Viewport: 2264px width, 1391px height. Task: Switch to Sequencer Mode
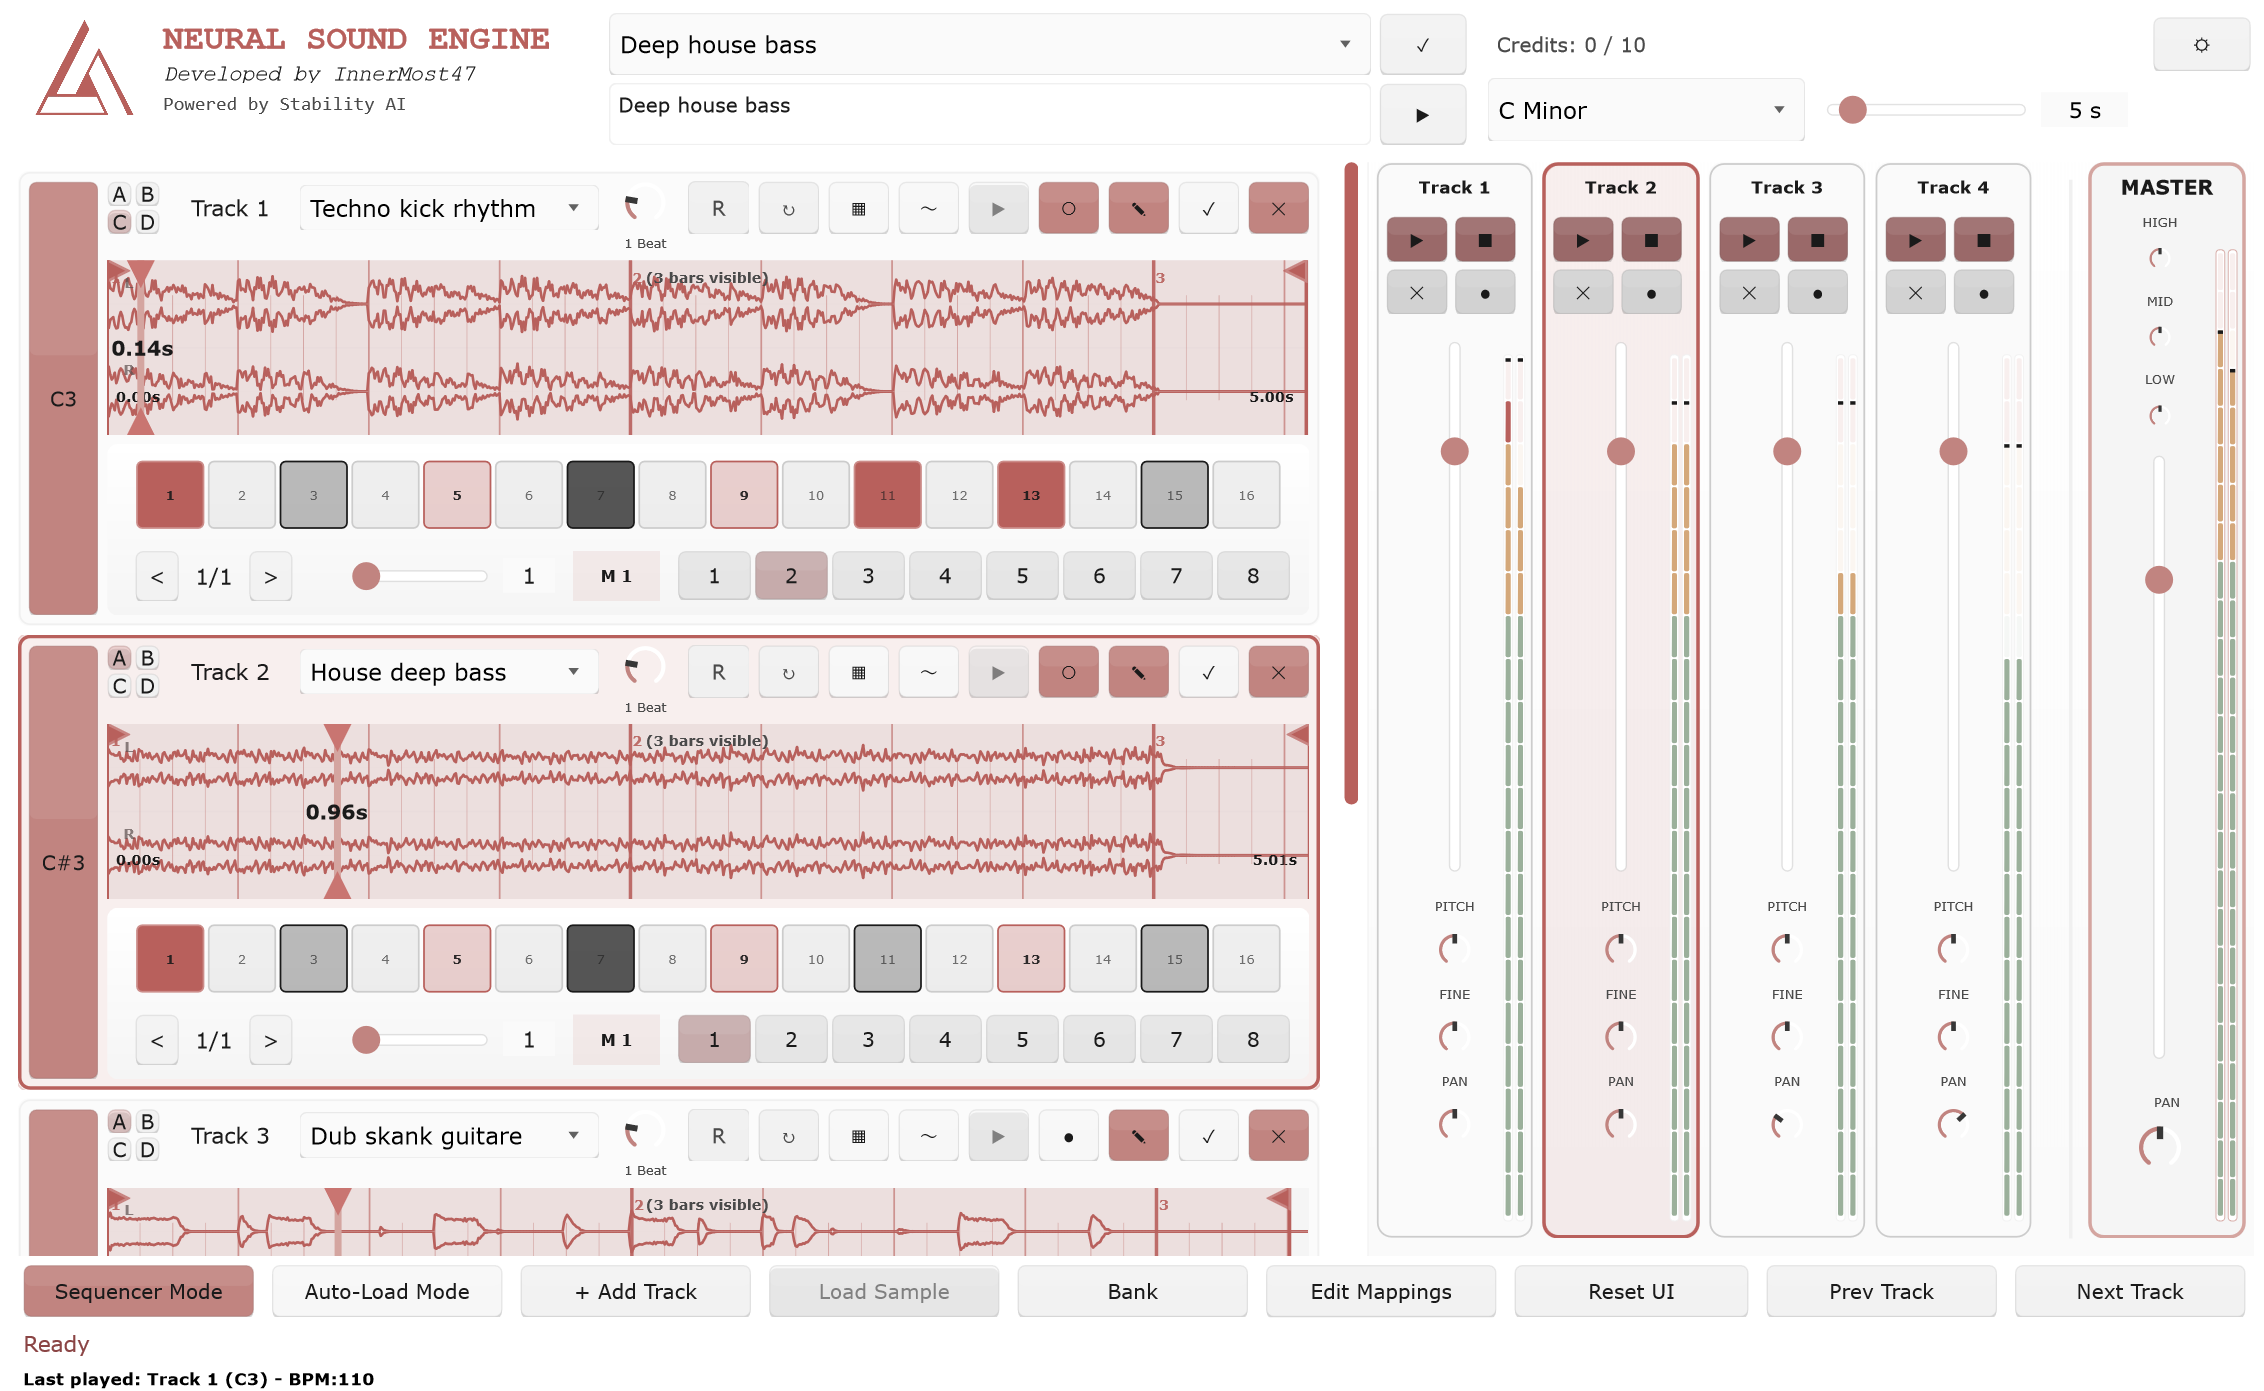tap(138, 1291)
